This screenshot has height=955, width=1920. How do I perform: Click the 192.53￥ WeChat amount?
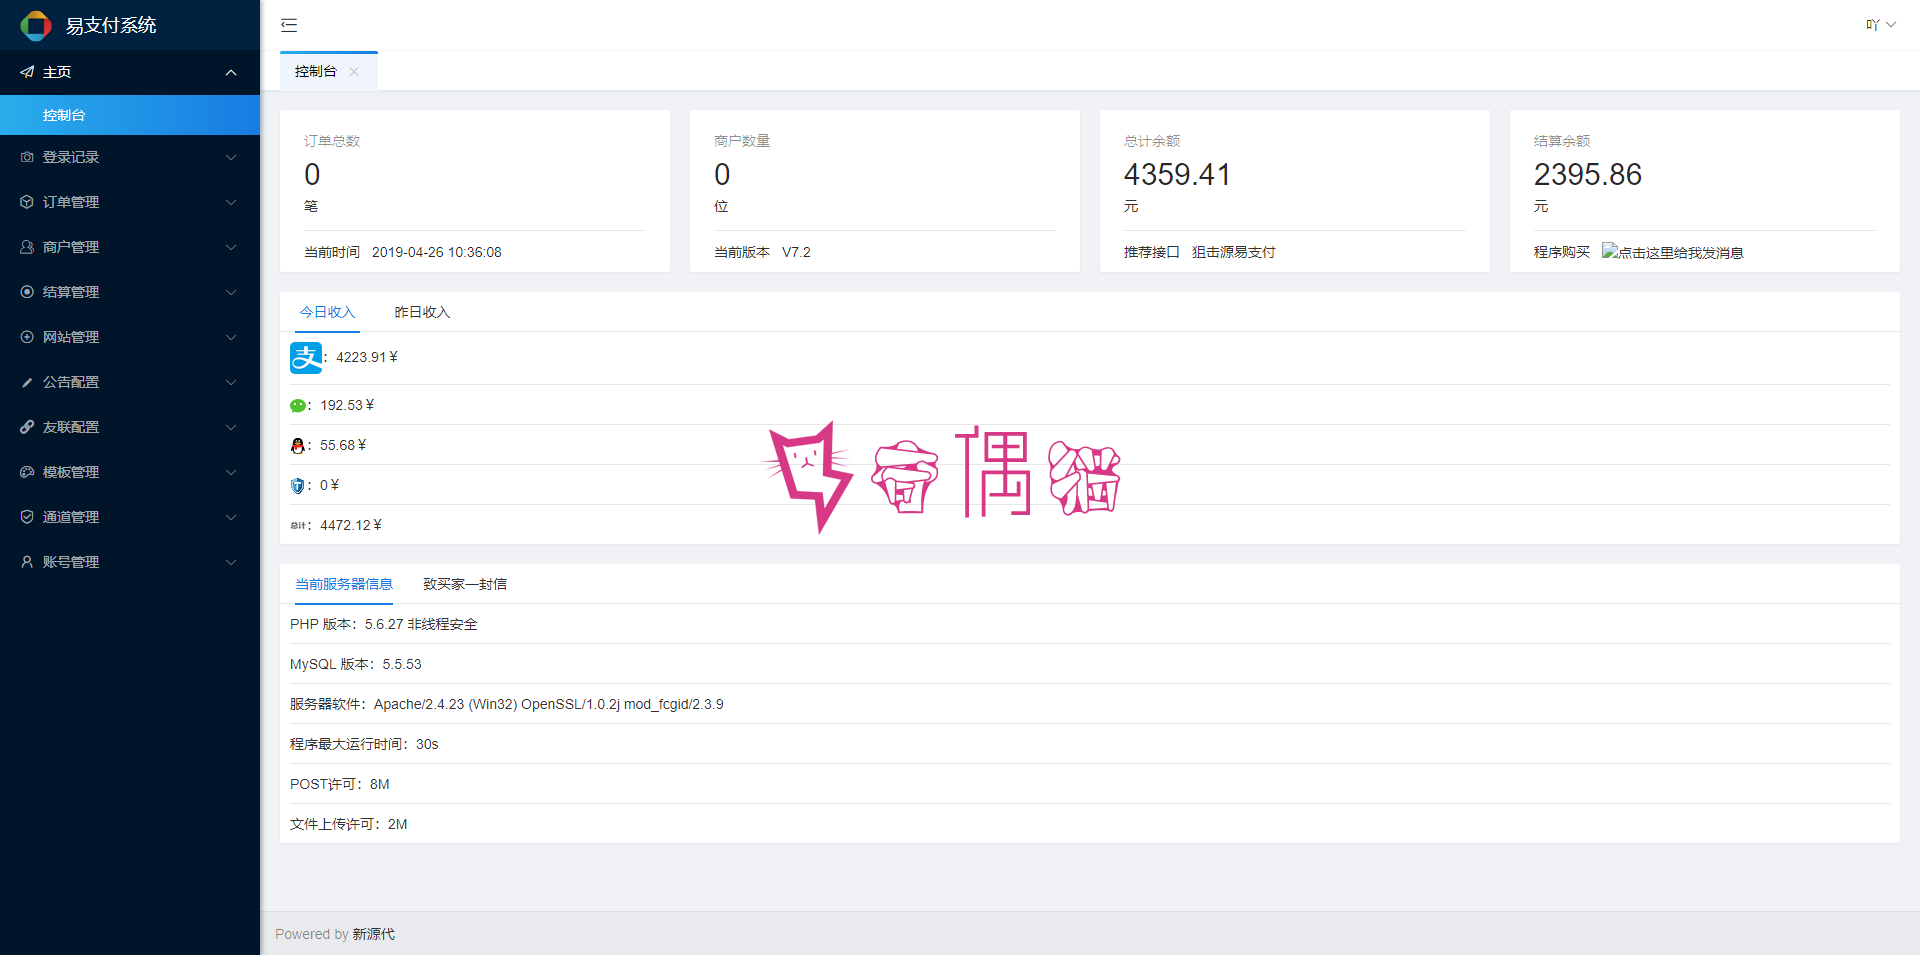pos(347,405)
